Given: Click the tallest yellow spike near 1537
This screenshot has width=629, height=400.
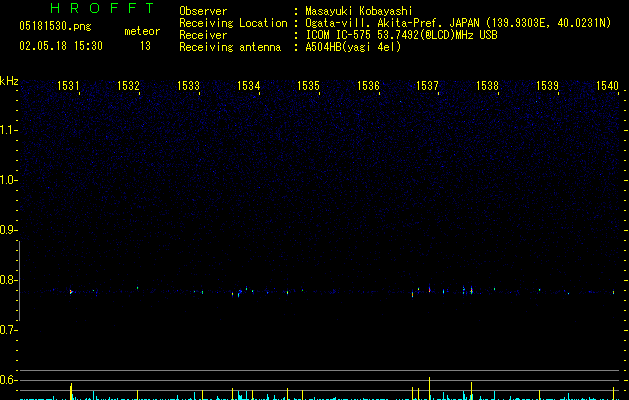Looking at the screenshot, I should click(429, 388).
